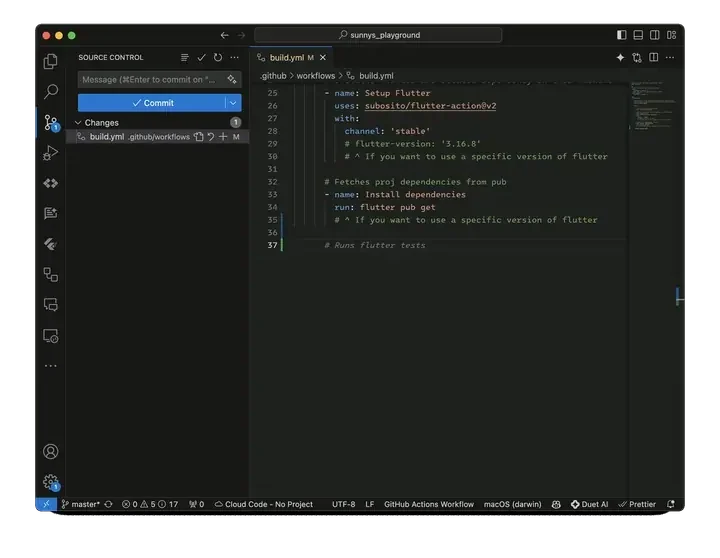Click line number 37 in gutter
This screenshot has width=720, height=558.
(x=272, y=245)
